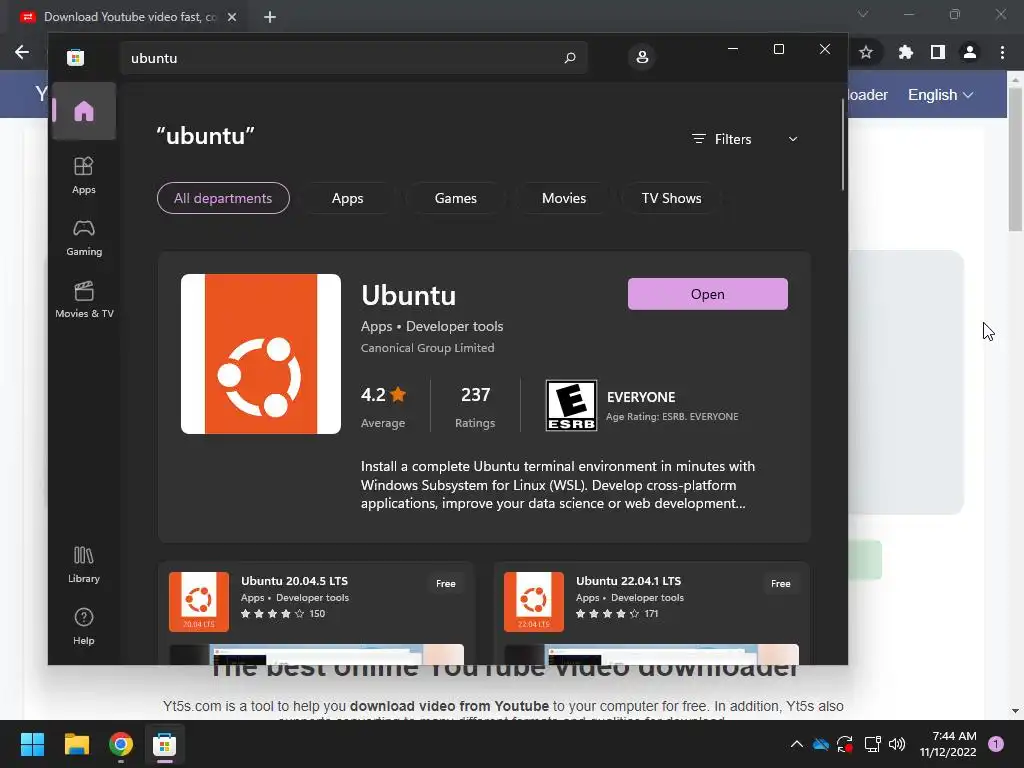Open Ubuntu 22.04.1 LTS title

click(628, 581)
